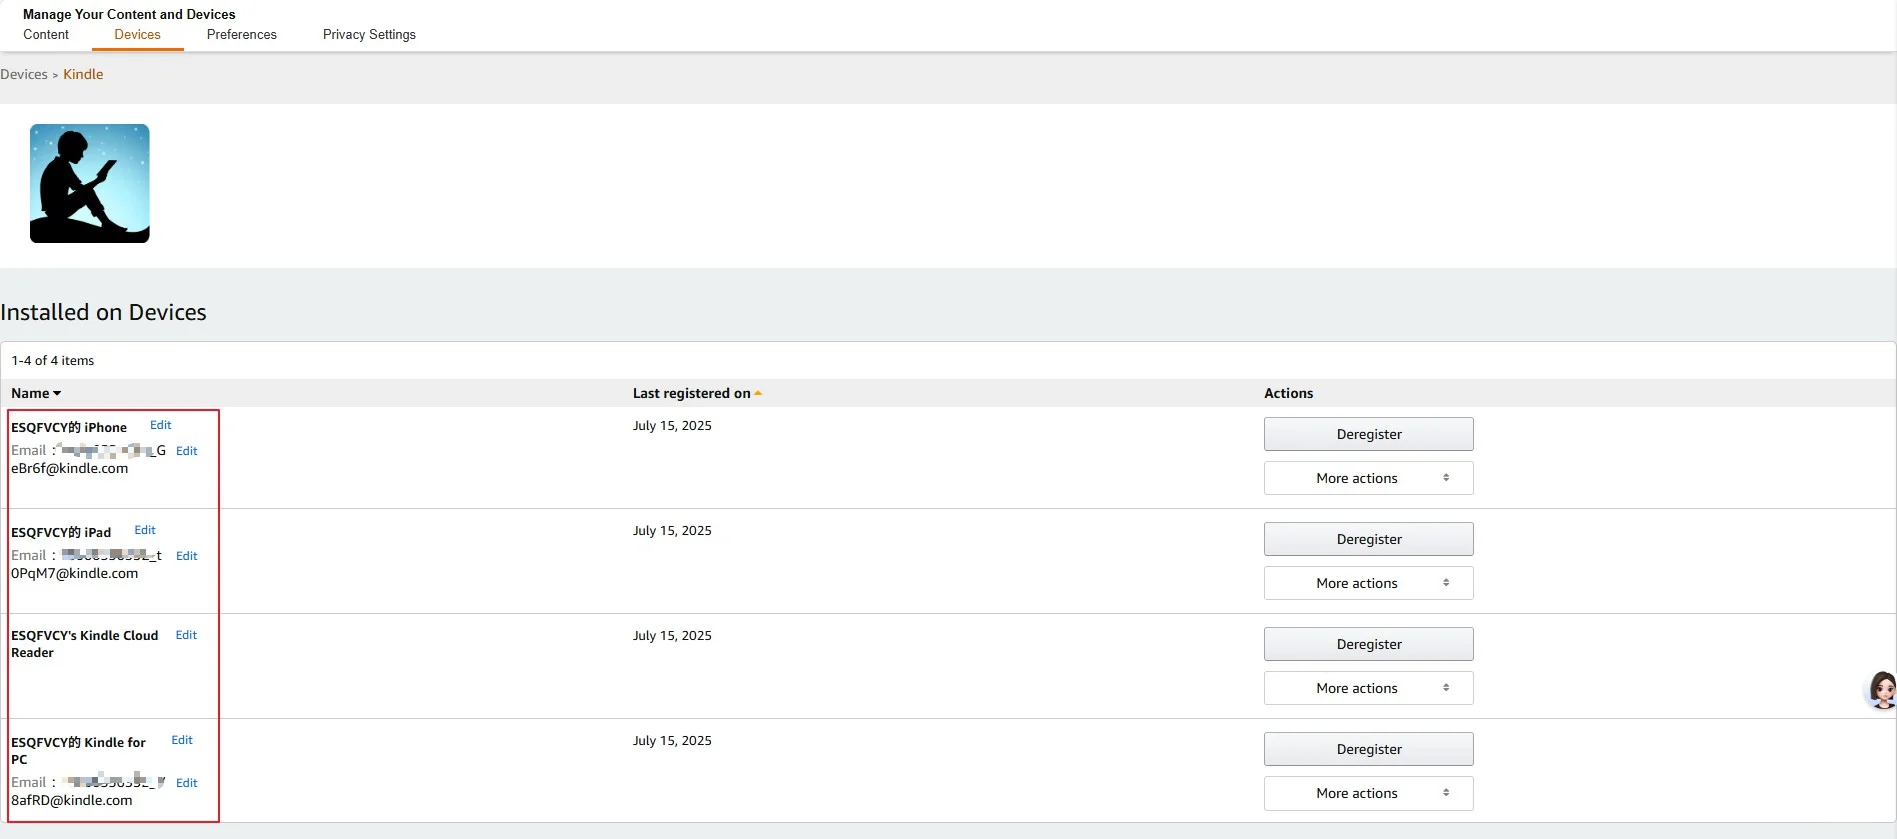
Task: Click the Kindle for PC registration date
Action: [x=672, y=740]
